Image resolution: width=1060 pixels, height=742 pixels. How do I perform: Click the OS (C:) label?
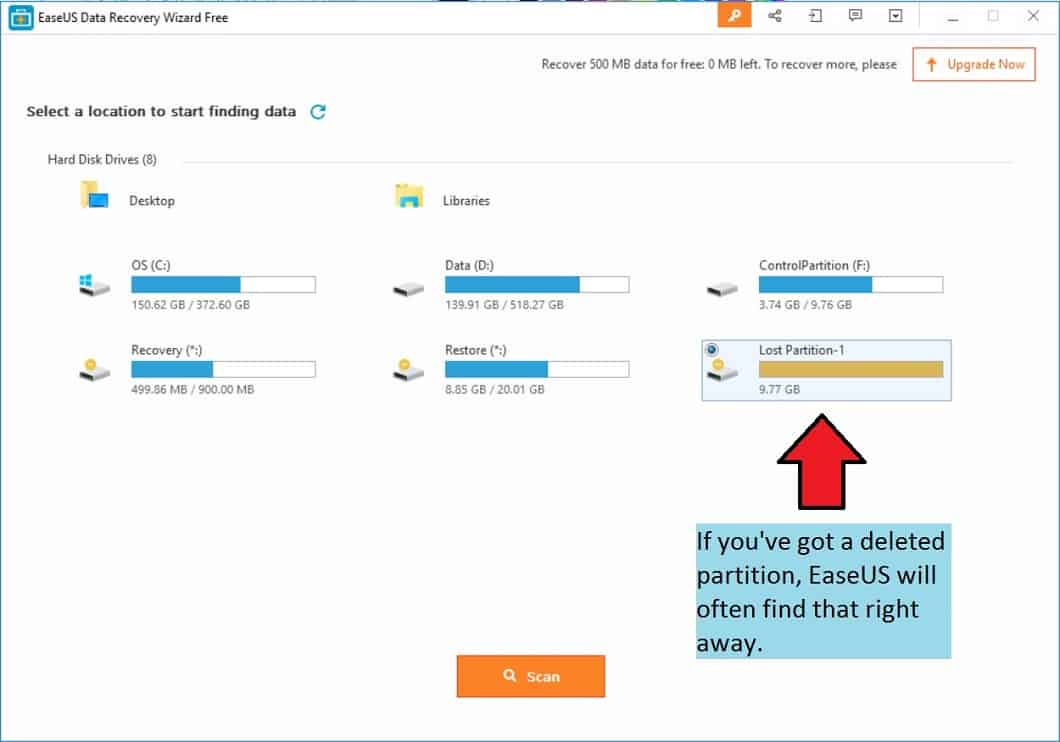coord(151,265)
